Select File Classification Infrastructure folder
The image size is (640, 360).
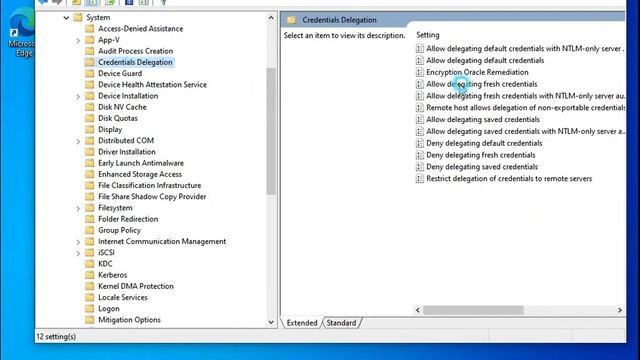[x=149, y=185]
